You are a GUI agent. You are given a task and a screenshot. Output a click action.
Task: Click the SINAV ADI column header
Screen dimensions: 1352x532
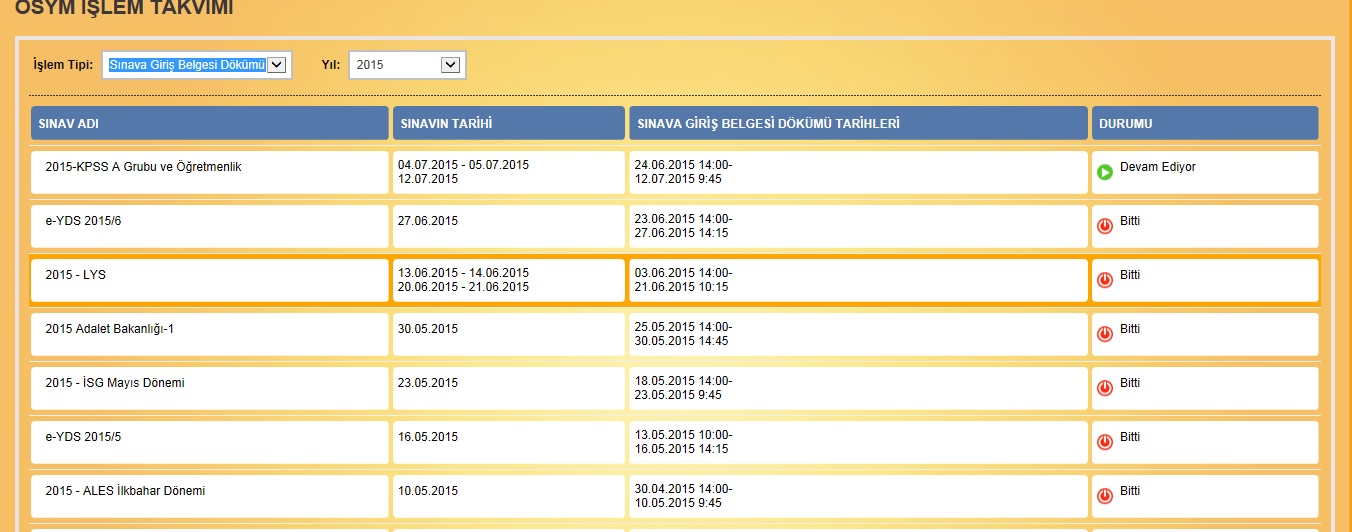pyautogui.click(x=209, y=123)
